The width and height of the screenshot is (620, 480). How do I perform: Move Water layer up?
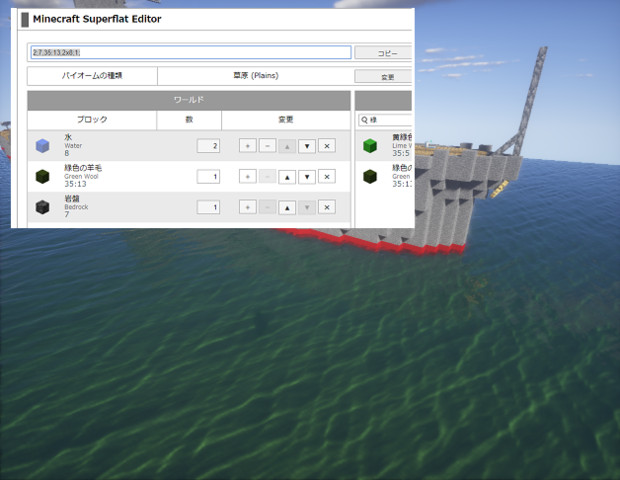click(x=287, y=146)
